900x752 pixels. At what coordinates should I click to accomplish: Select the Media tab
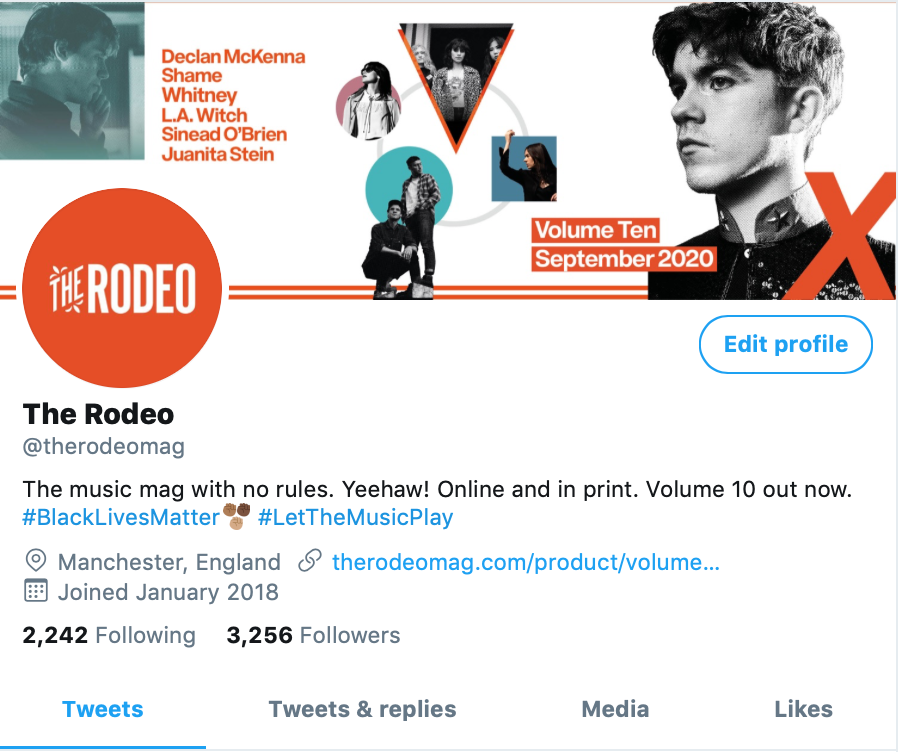[615, 710]
